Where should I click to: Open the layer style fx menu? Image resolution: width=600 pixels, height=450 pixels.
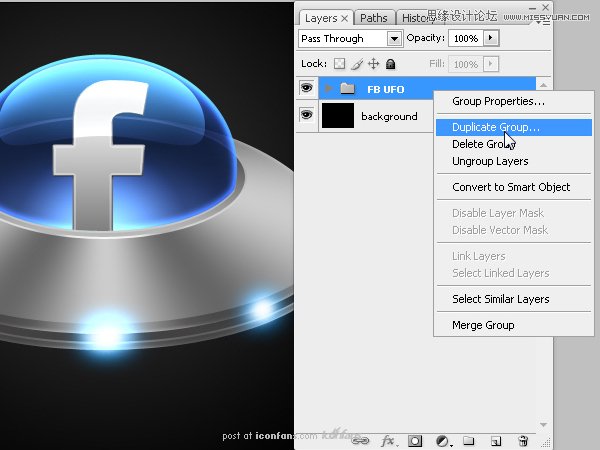coord(388,440)
